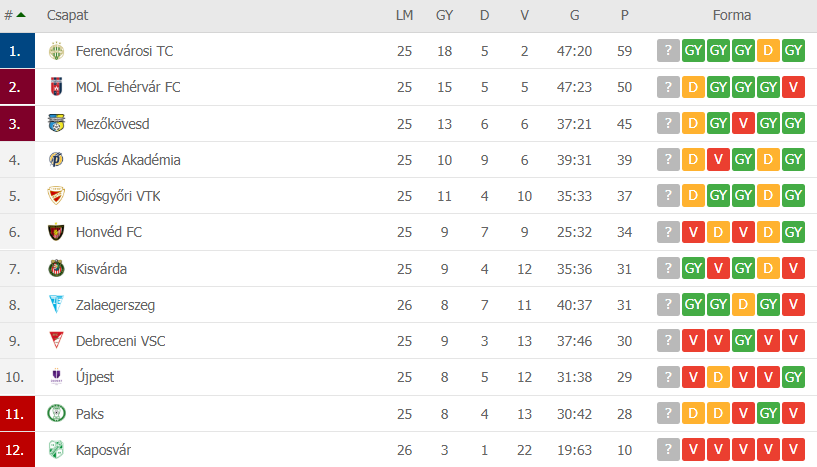Click the Puskás Akadémia team logo
817x467 pixels.
(x=56, y=160)
